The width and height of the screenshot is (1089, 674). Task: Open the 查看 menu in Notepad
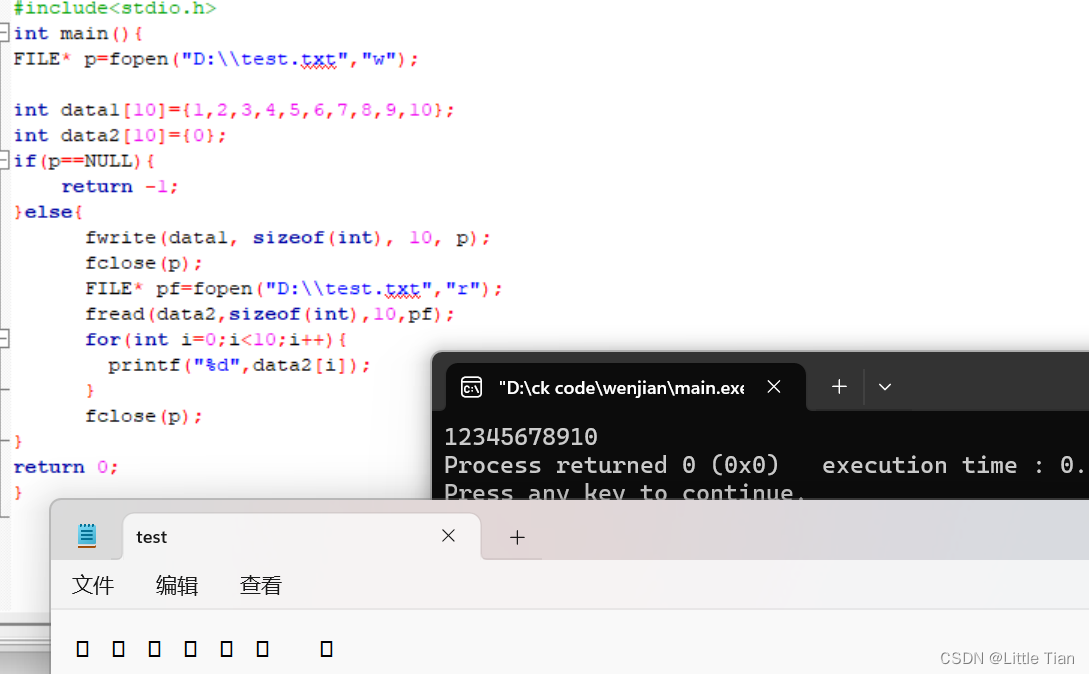click(x=260, y=585)
